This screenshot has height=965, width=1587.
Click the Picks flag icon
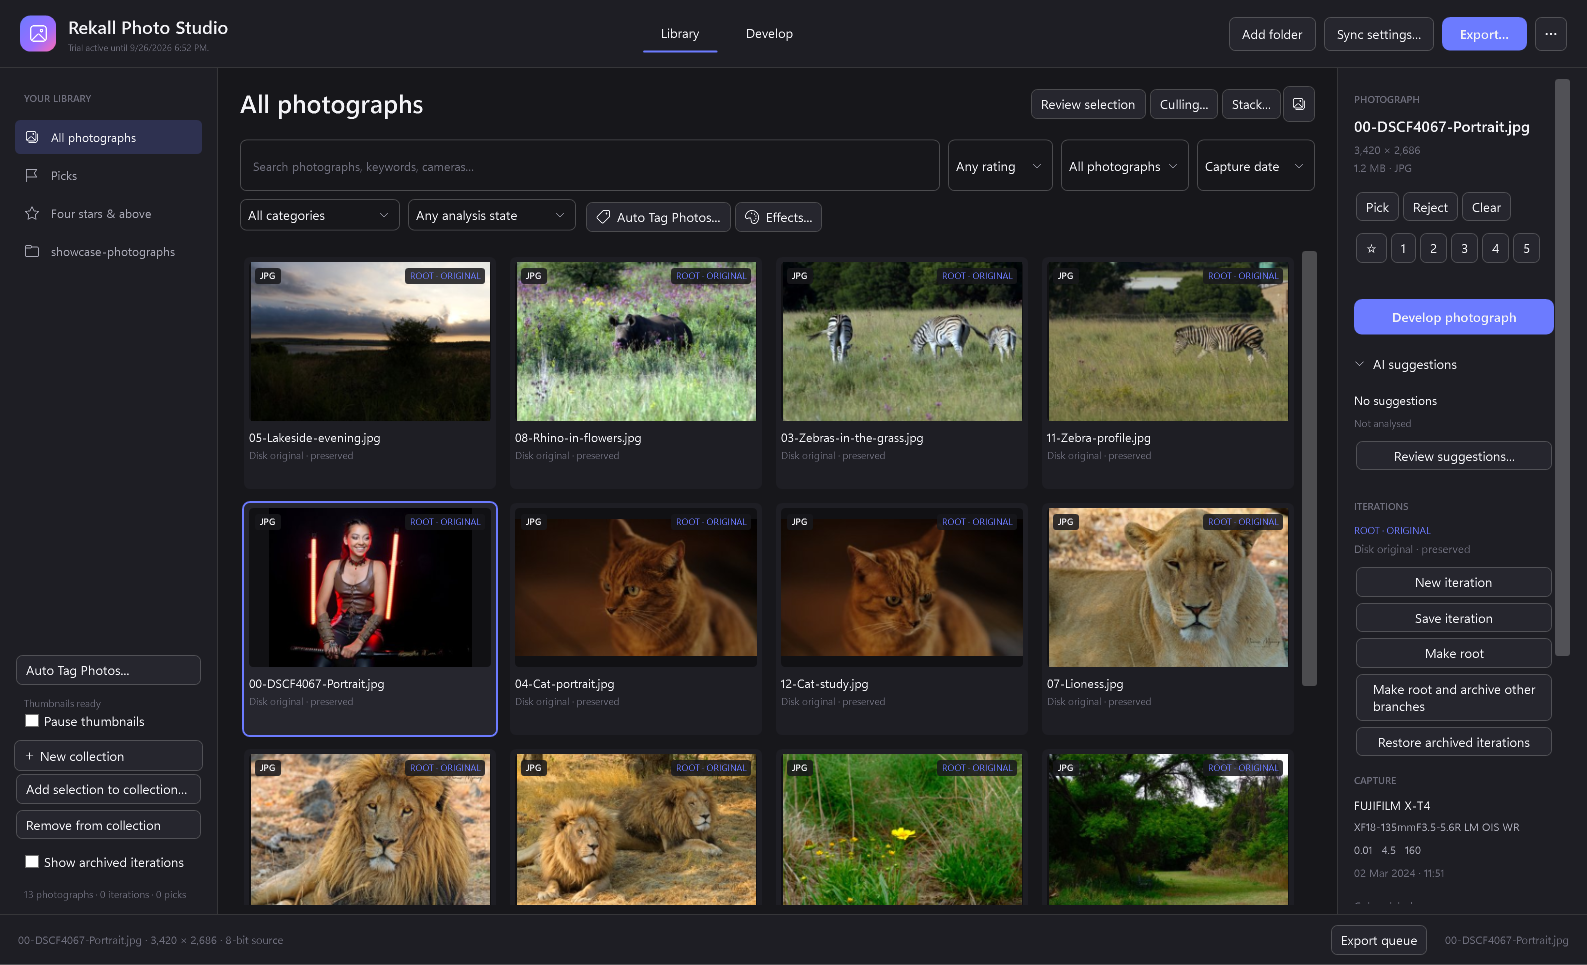click(x=32, y=175)
